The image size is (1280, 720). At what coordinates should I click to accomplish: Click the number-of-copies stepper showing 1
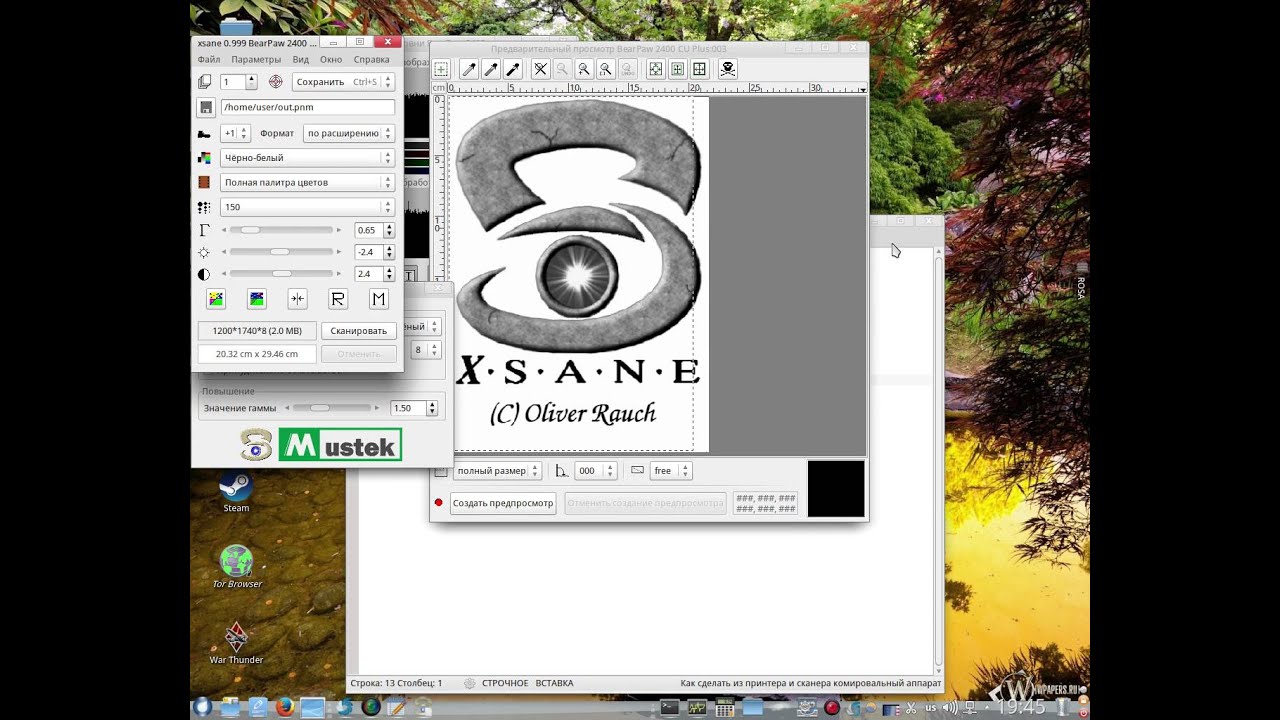pos(239,82)
